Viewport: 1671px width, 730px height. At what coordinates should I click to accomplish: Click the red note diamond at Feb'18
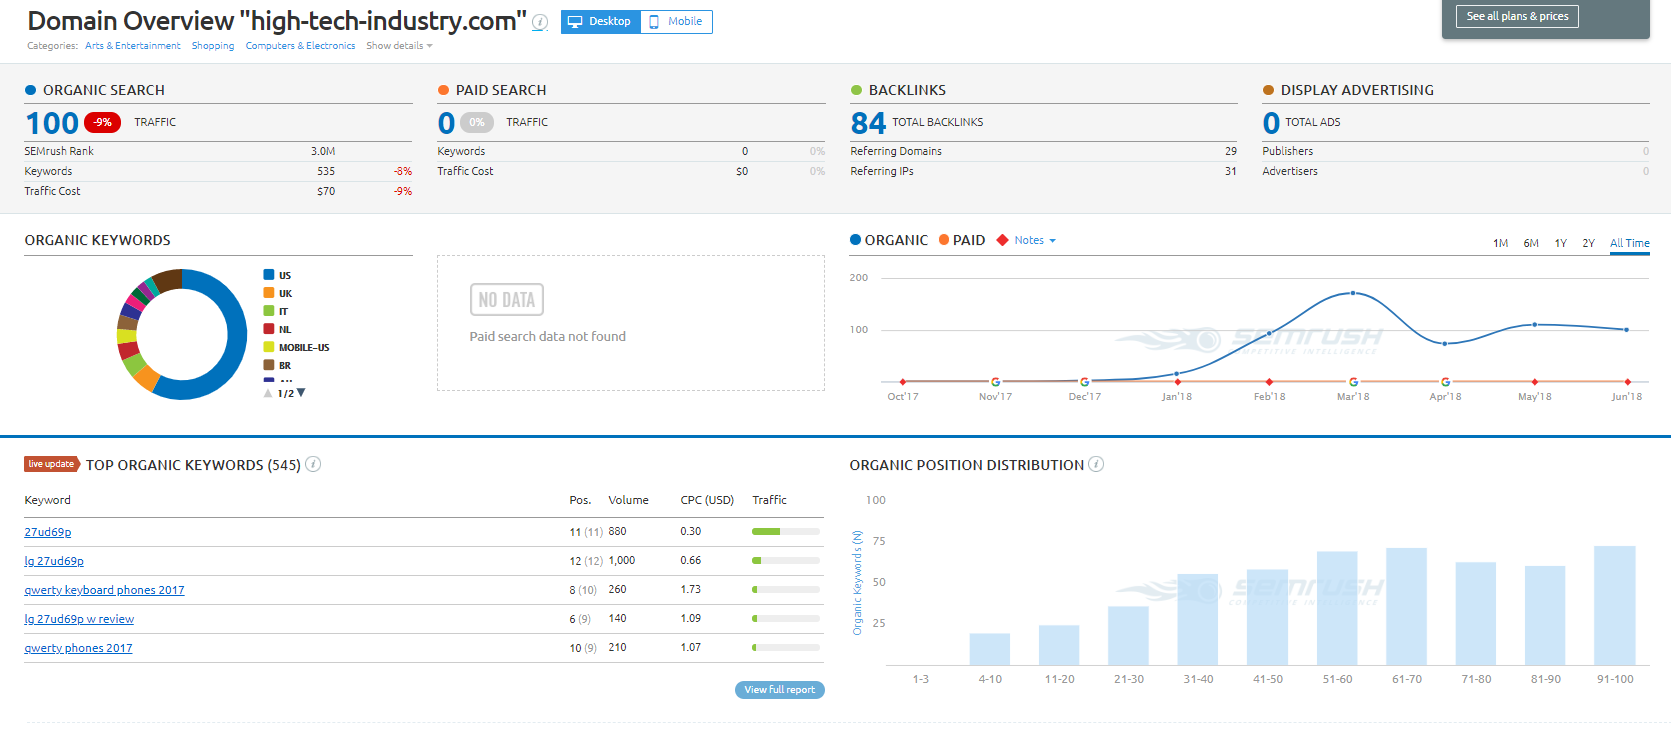point(1269,382)
